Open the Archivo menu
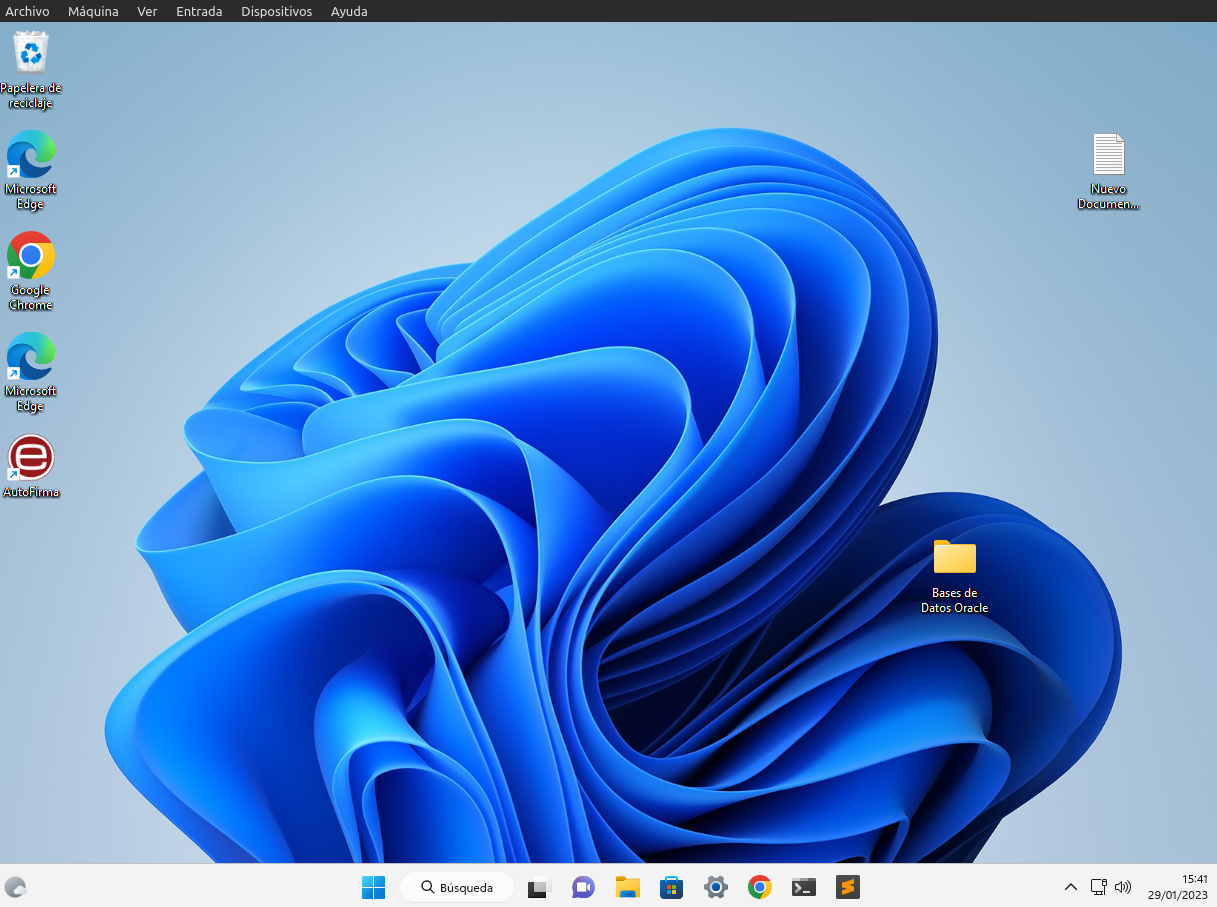Screen dimensions: 1217x907 tap(27, 11)
